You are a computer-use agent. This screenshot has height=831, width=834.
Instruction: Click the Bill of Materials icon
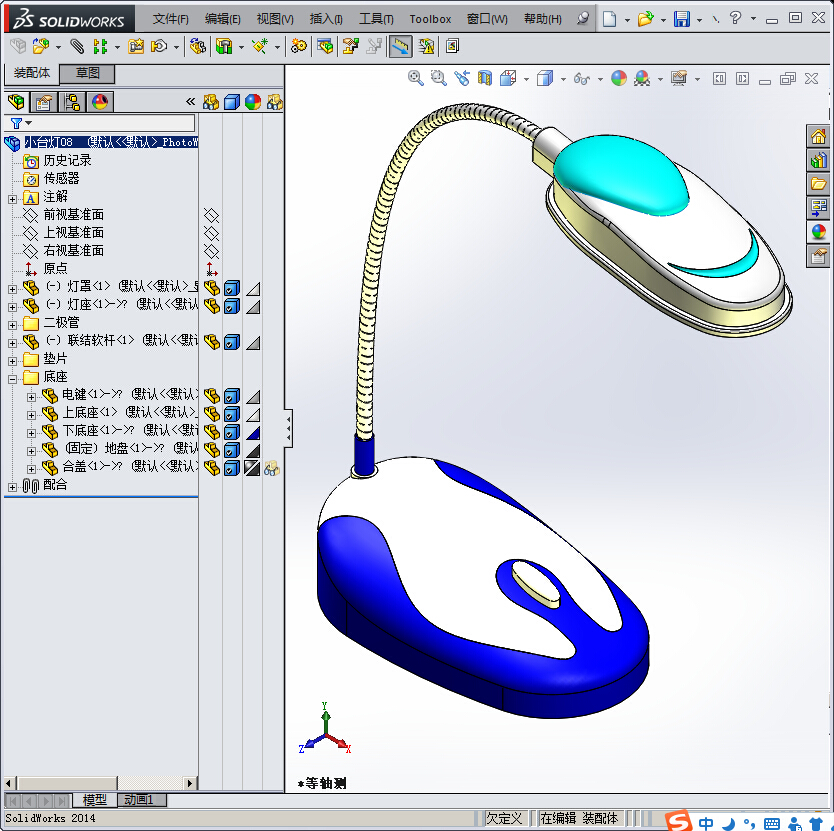[325, 46]
